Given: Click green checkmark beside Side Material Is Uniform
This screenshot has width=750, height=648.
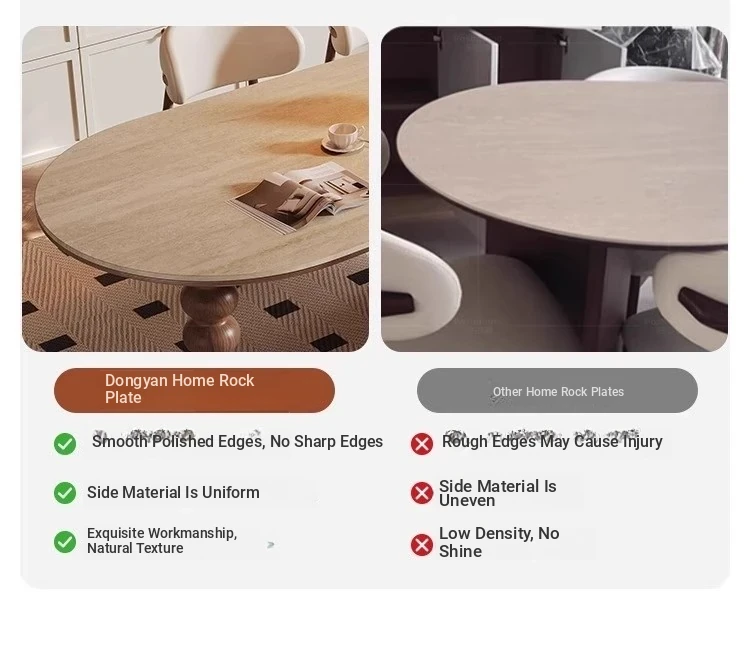Looking at the screenshot, I should point(65,493).
